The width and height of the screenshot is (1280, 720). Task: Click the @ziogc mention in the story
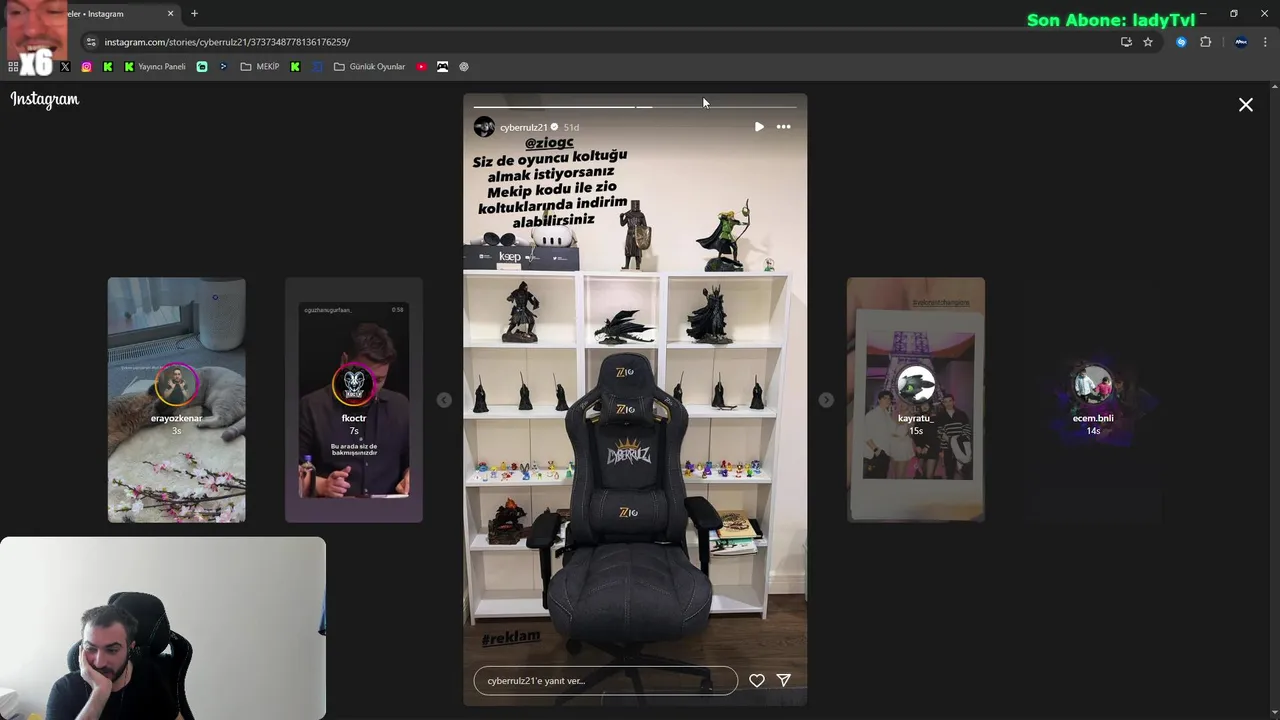[x=549, y=143]
